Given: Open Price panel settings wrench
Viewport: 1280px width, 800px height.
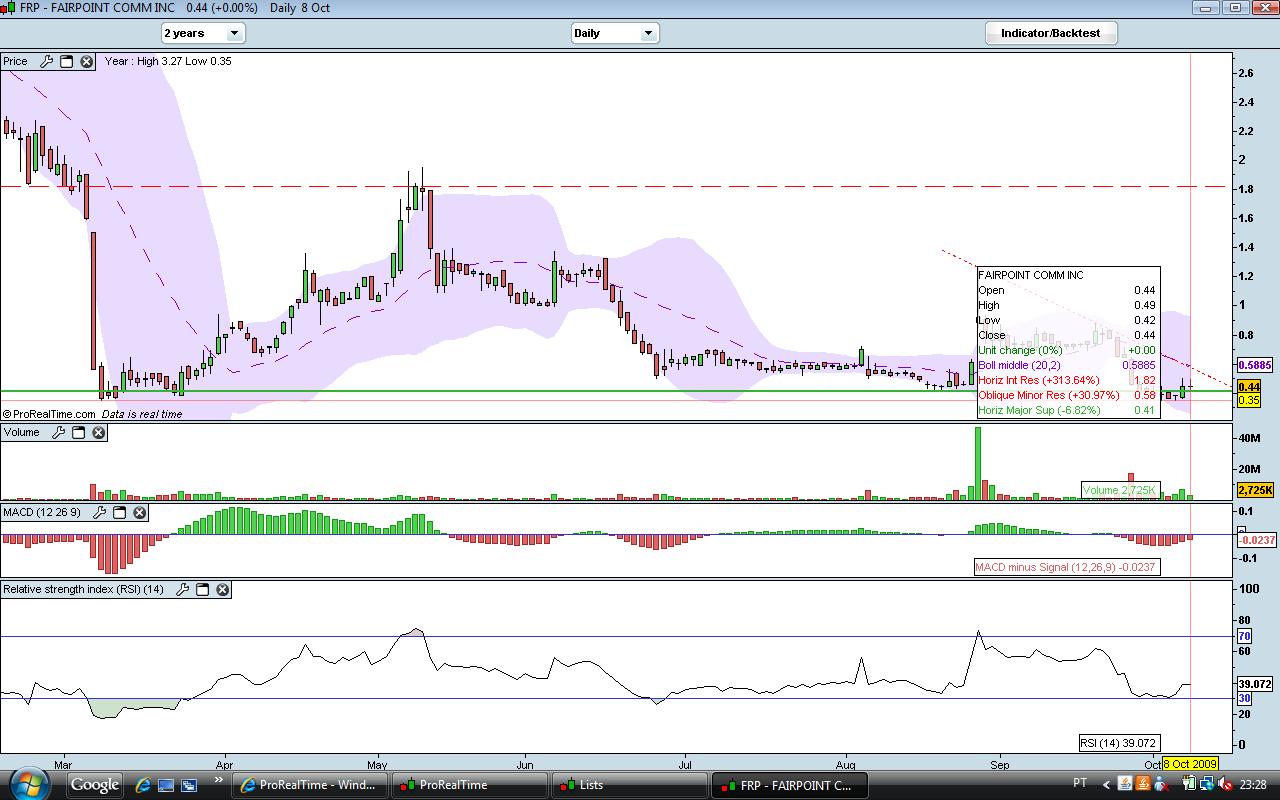Looking at the screenshot, I should [46, 61].
